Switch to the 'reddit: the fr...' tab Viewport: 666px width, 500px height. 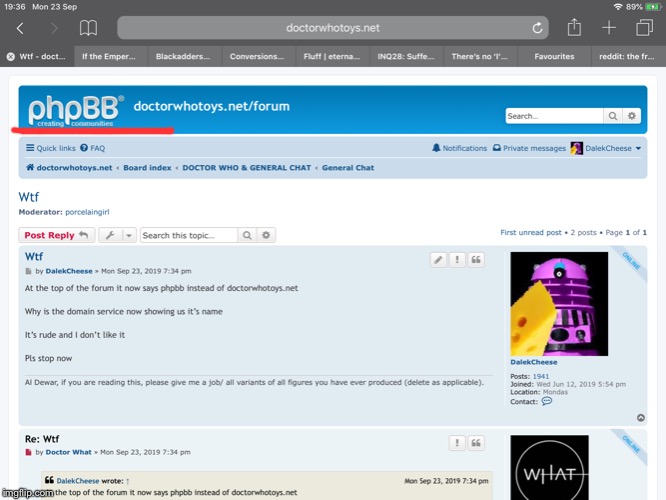click(627, 56)
